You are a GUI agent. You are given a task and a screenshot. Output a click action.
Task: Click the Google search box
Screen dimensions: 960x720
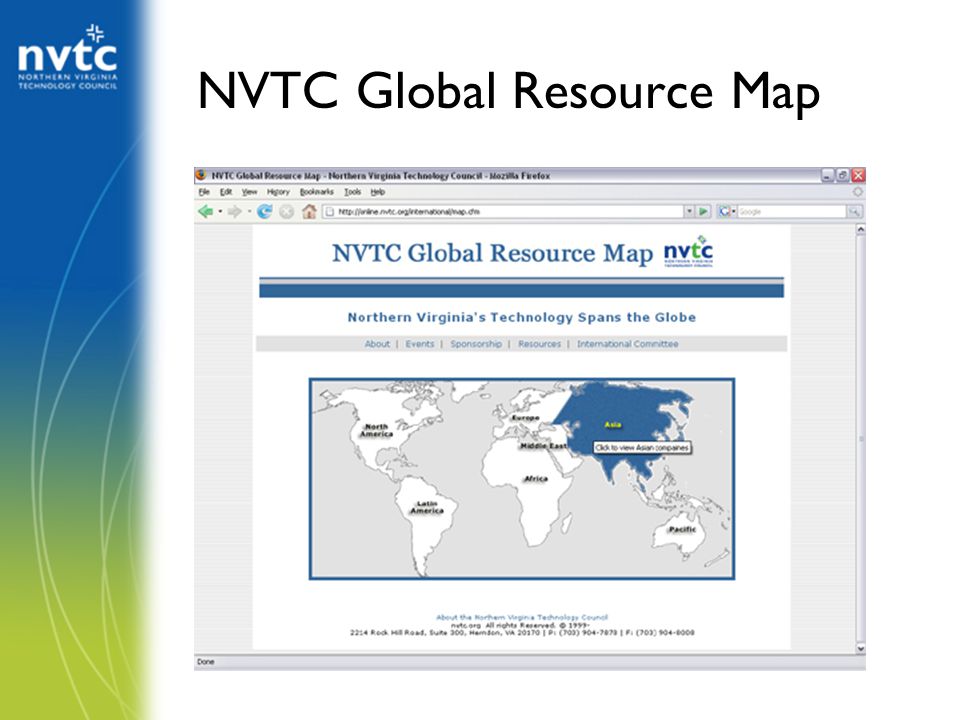[x=792, y=211]
